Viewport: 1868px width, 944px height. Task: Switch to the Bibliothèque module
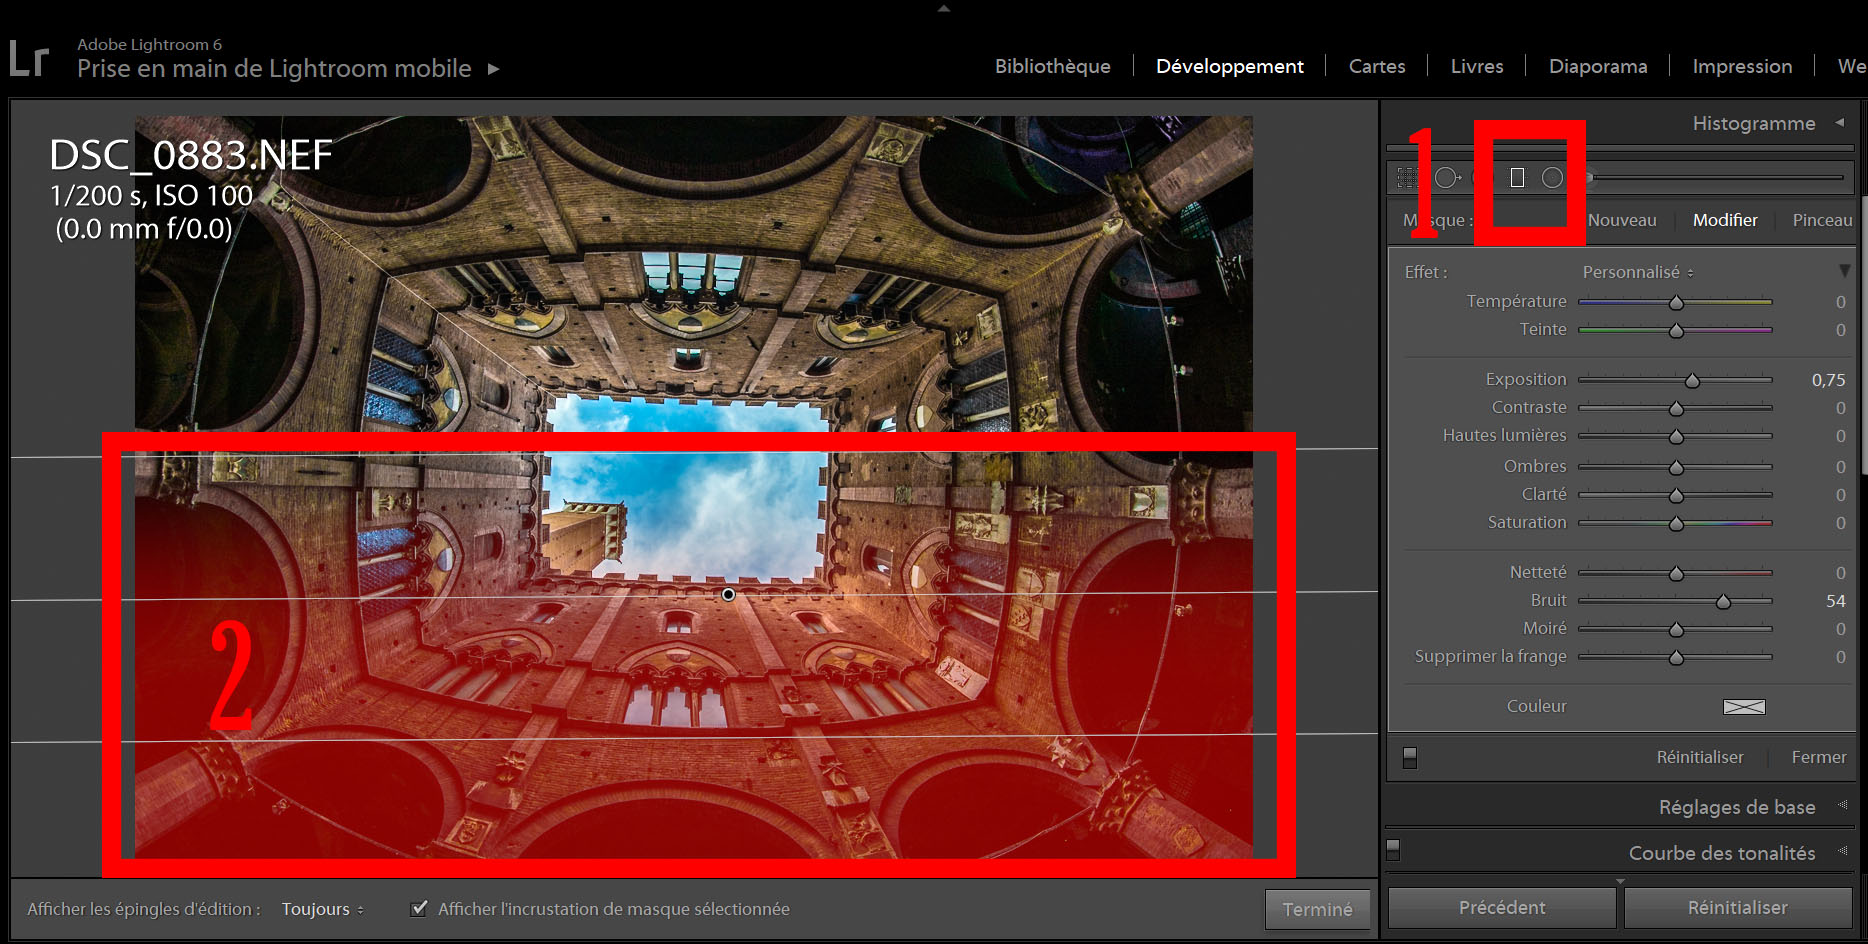(x=1052, y=66)
